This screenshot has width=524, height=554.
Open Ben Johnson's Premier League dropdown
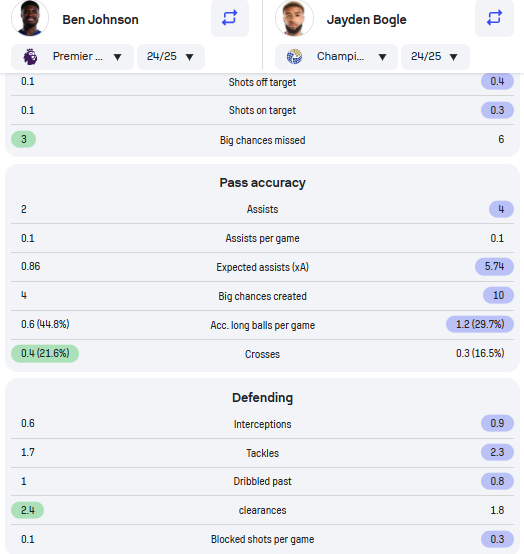(x=72, y=57)
